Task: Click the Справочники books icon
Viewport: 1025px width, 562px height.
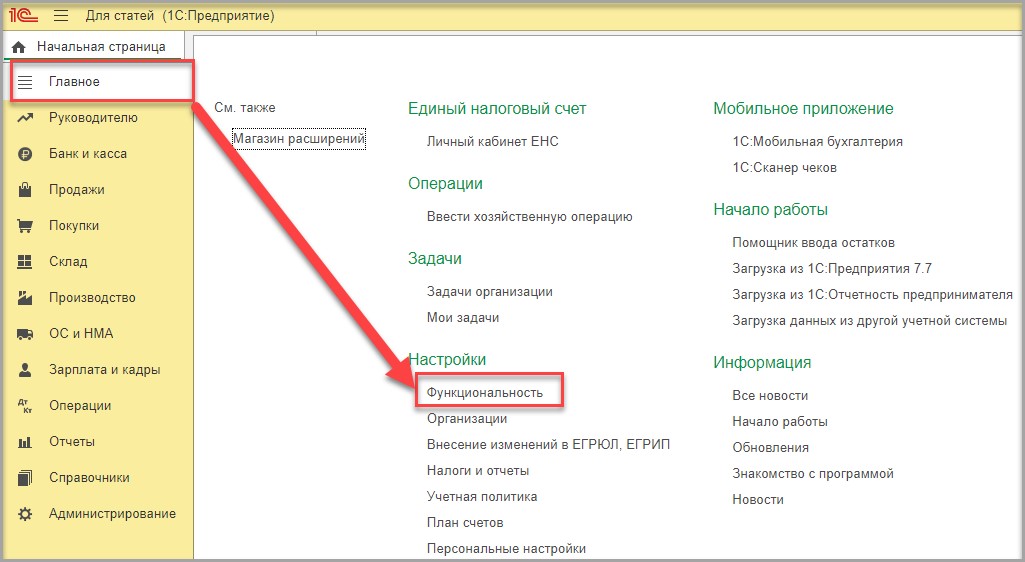Action: 25,478
